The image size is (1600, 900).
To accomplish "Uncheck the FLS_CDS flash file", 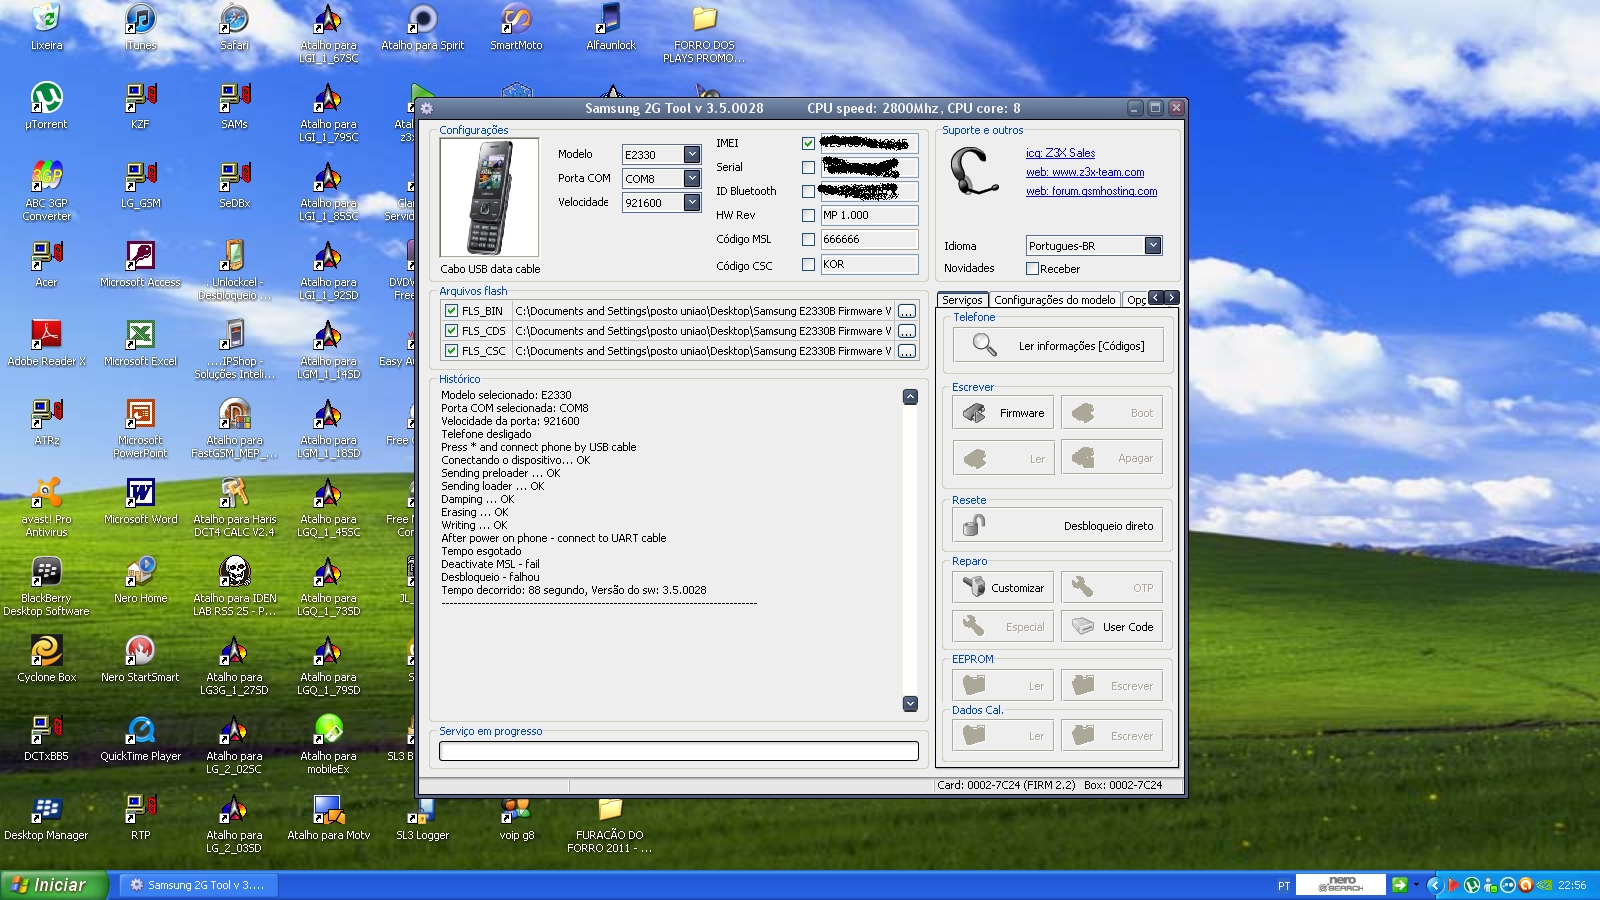I will click(x=451, y=331).
